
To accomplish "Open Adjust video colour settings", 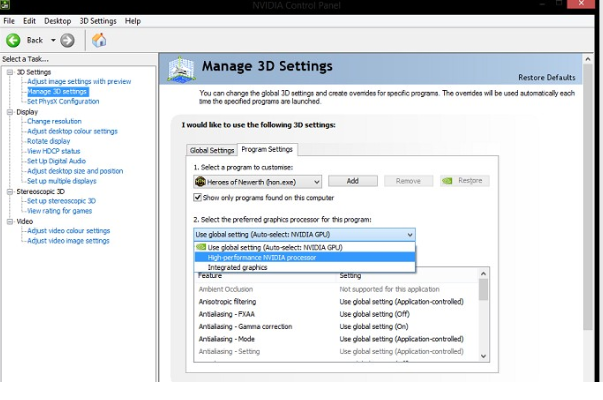I will coord(68,231).
